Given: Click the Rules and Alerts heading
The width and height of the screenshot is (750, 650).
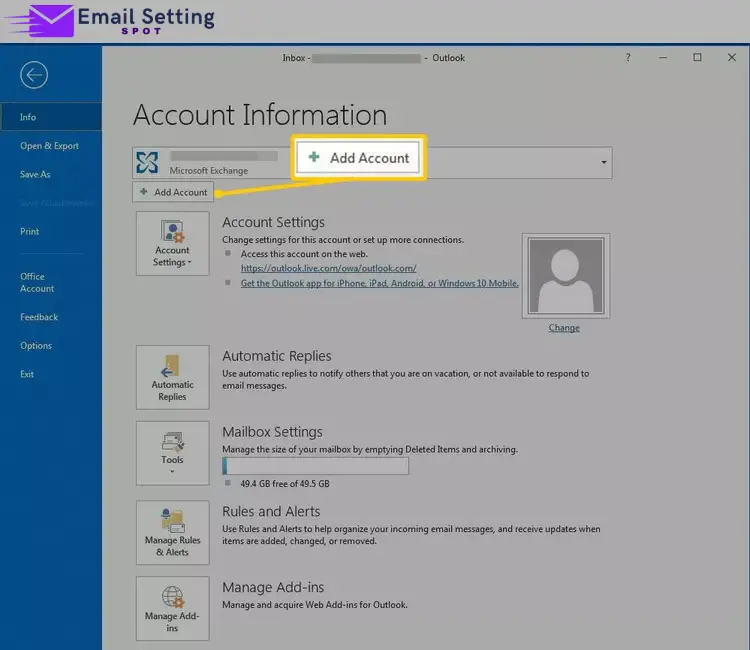Looking at the screenshot, I should 271,511.
